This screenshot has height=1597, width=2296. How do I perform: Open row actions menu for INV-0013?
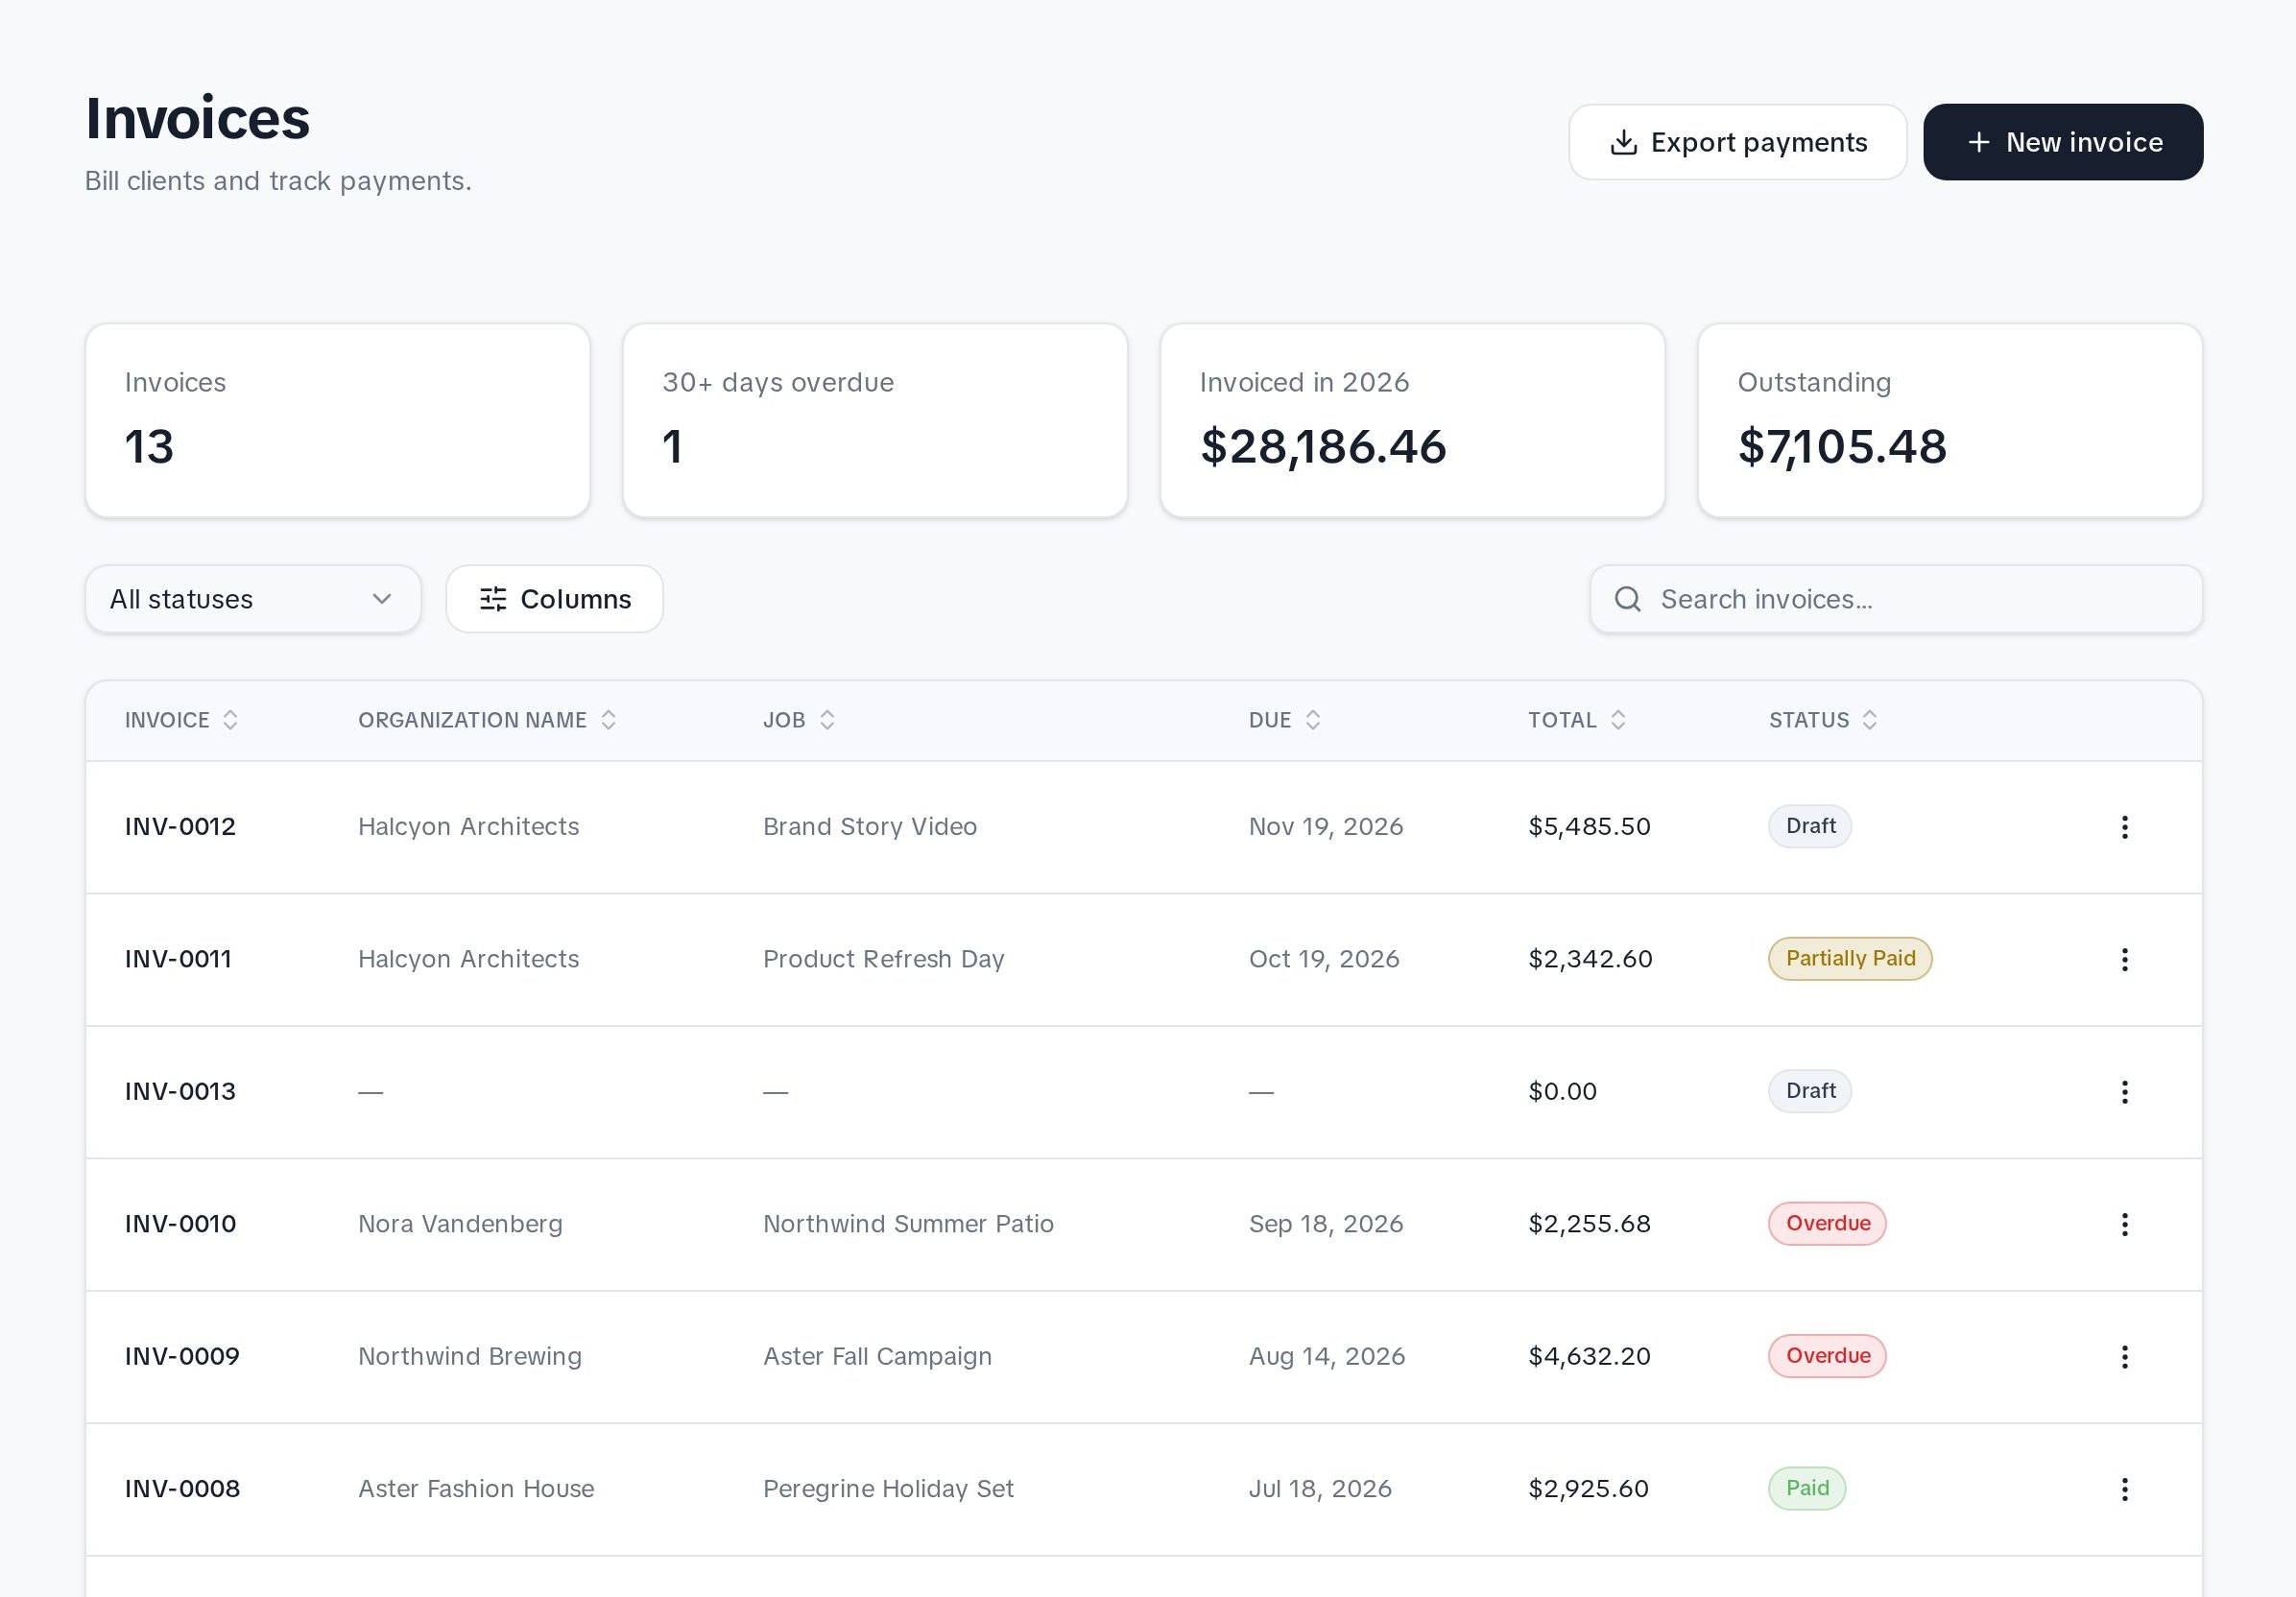pos(2124,1092)
